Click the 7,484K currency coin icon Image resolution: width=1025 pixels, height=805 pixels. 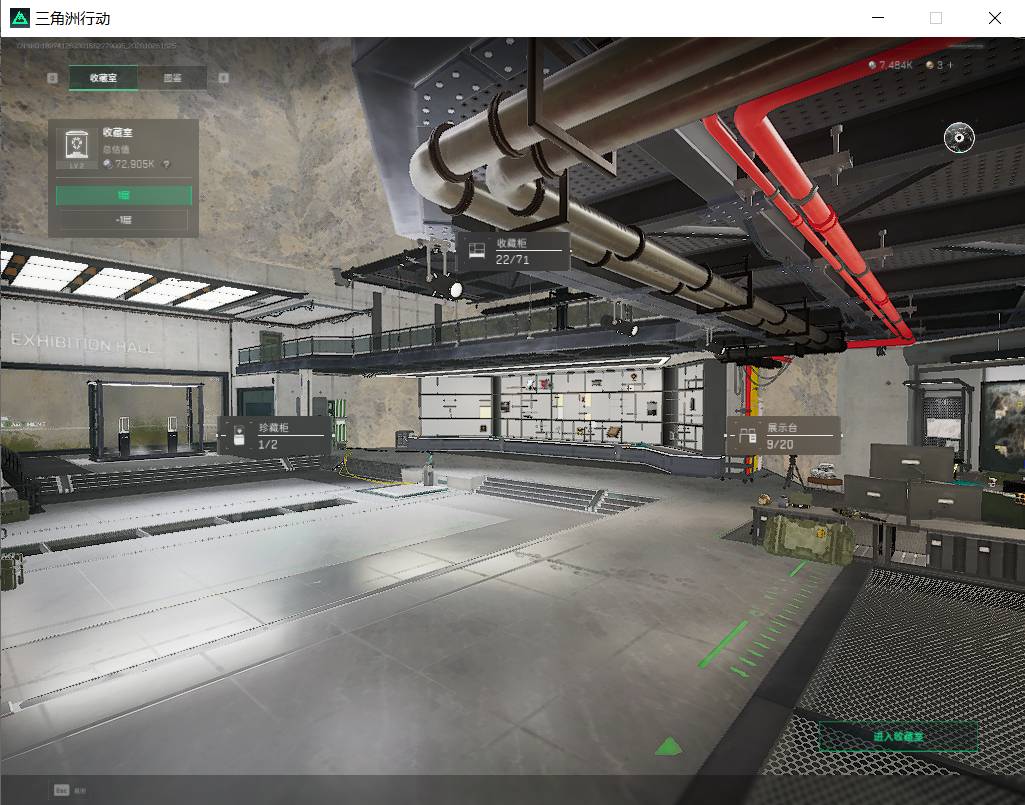pyautogui.click(x=872, y=65)
